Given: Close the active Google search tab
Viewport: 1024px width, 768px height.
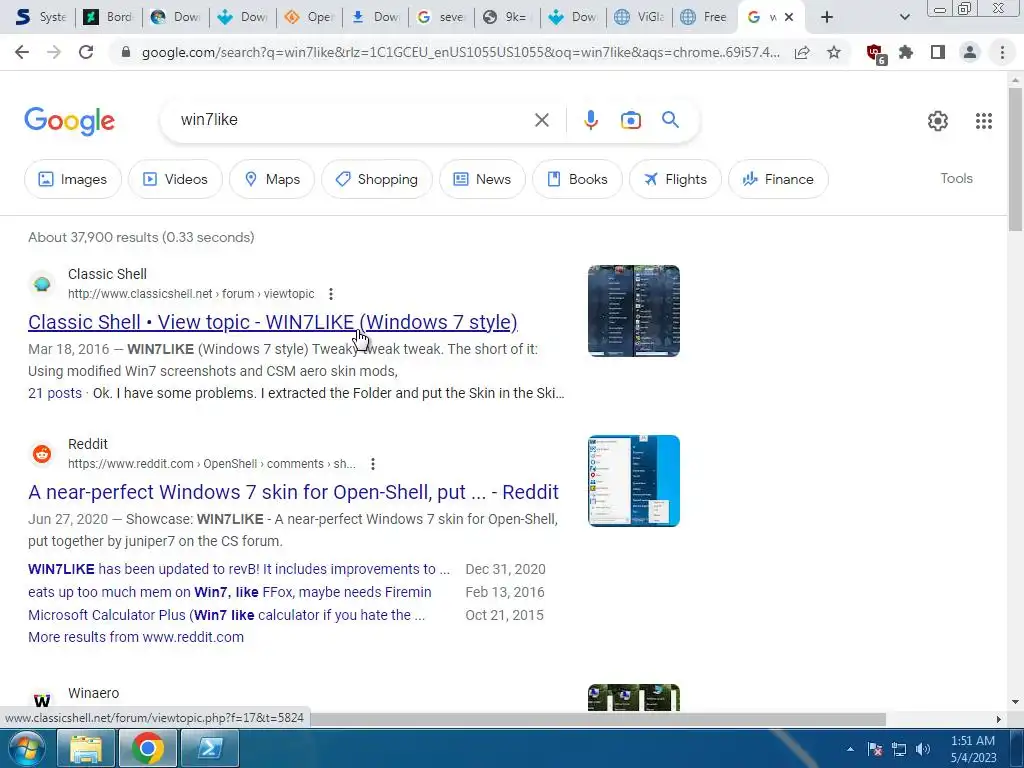Looking at the screenshot, I should (x=789, y=17).
